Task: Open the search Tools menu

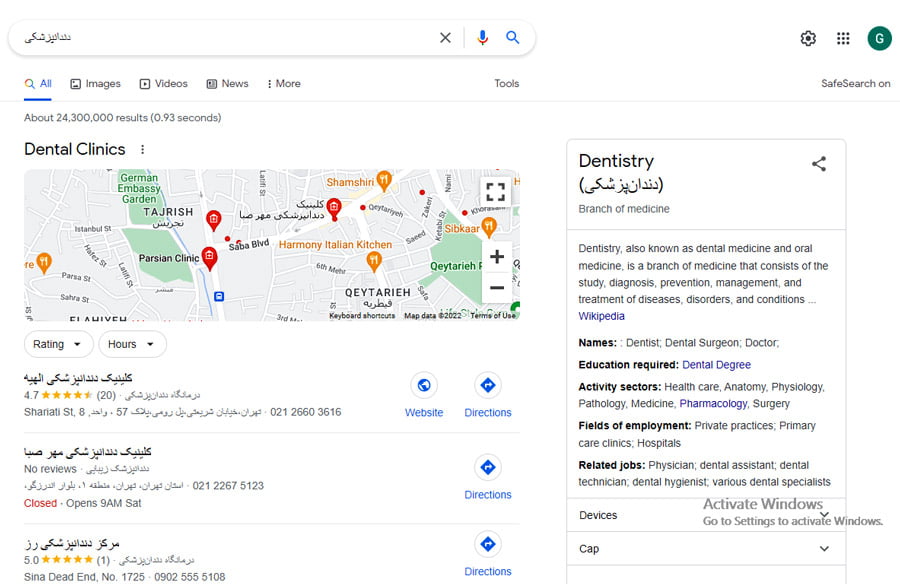Action: (506, 84)
